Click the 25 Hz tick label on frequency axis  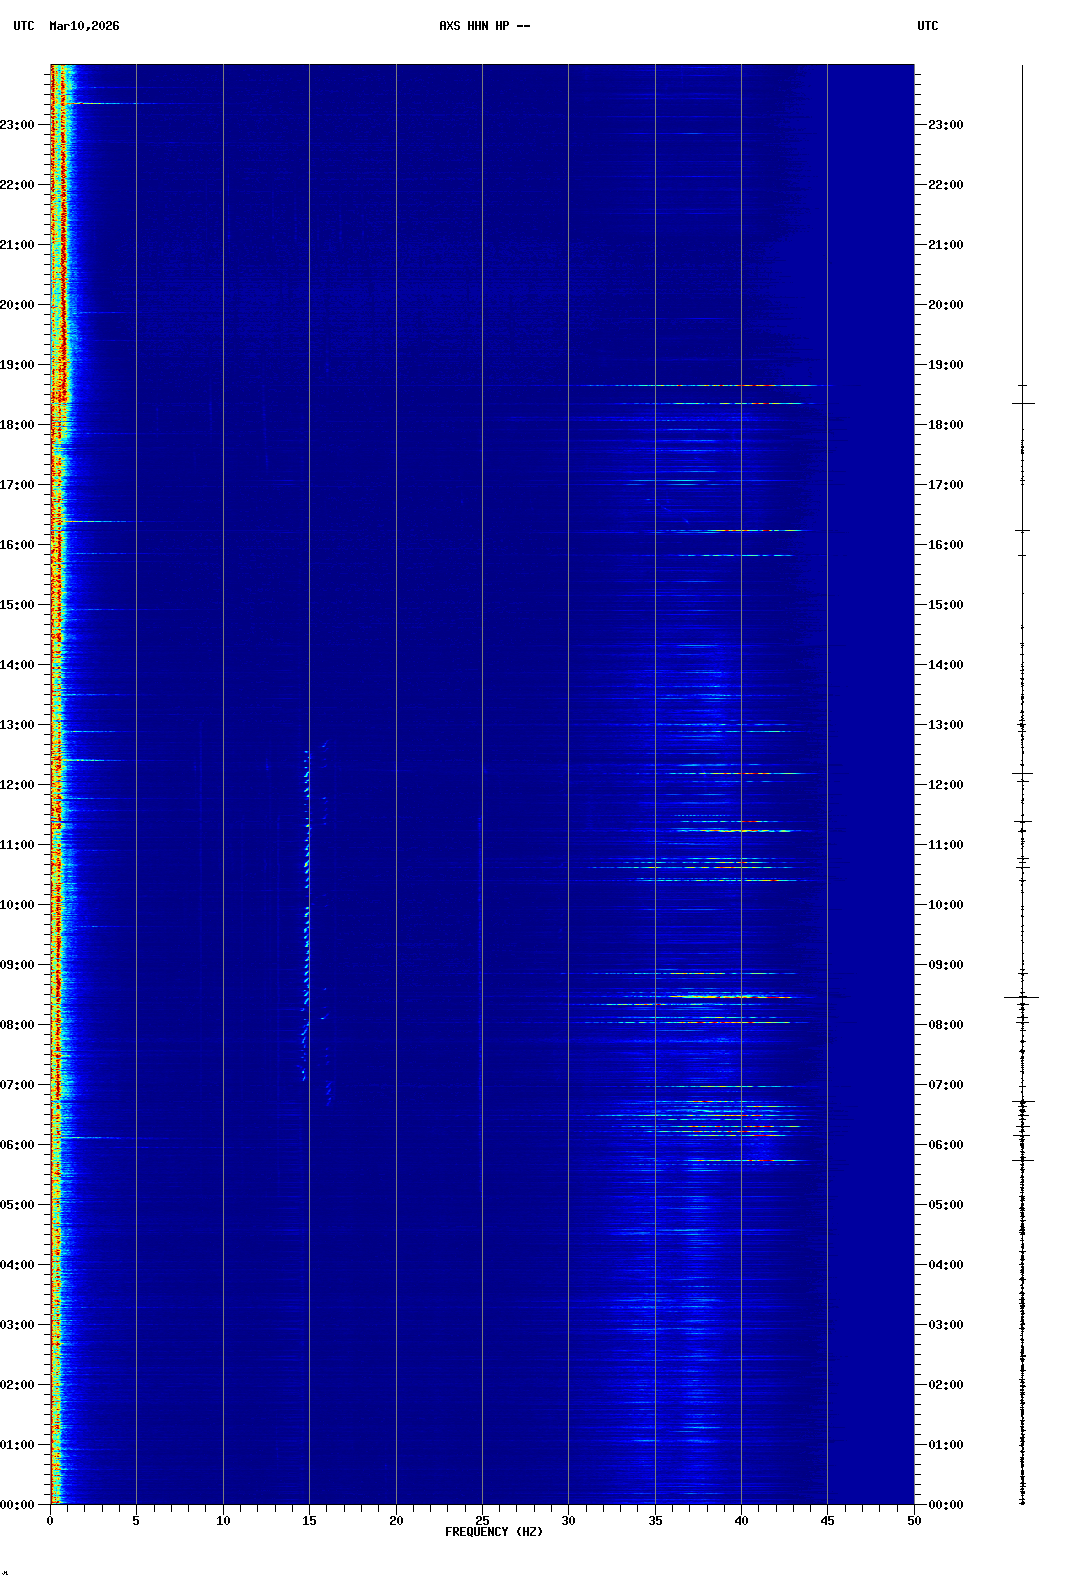(482, 1521)
